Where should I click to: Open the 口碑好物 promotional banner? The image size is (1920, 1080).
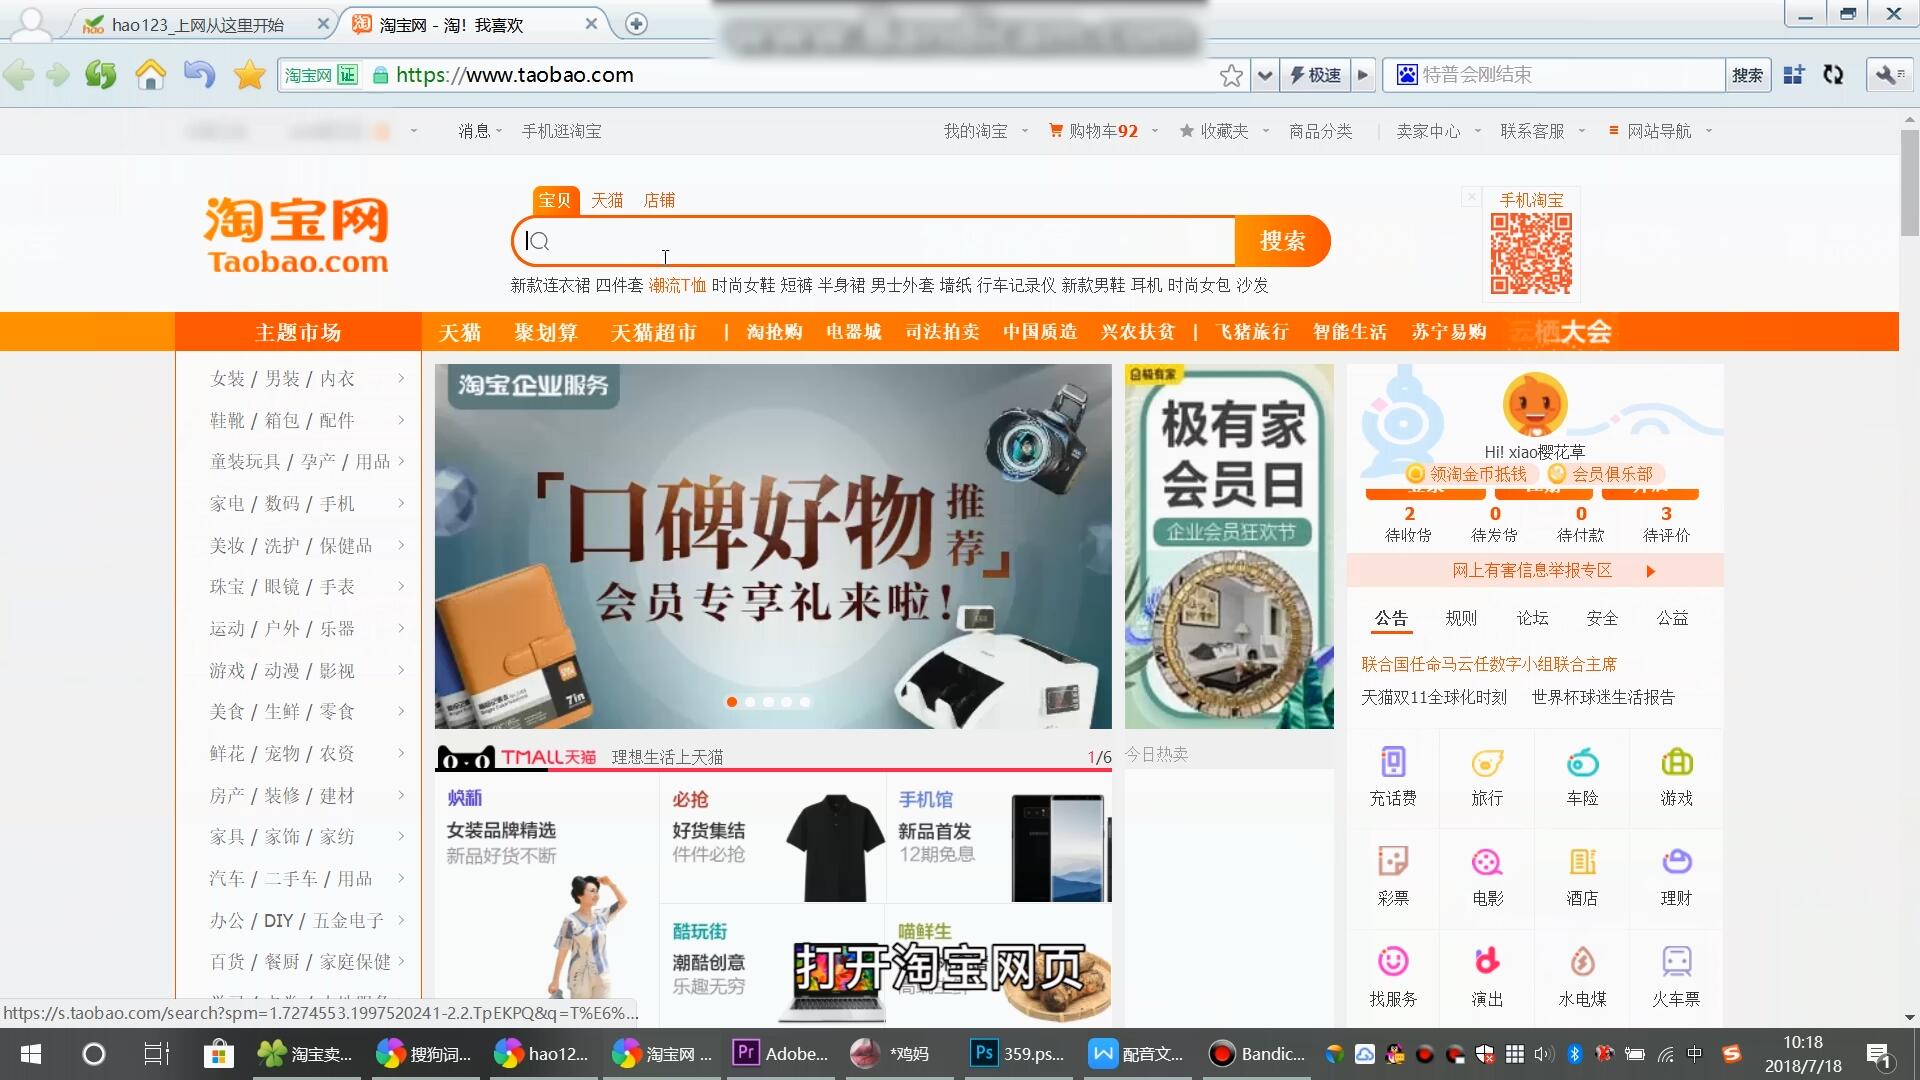pyautogui.click(x=773, y=546)
